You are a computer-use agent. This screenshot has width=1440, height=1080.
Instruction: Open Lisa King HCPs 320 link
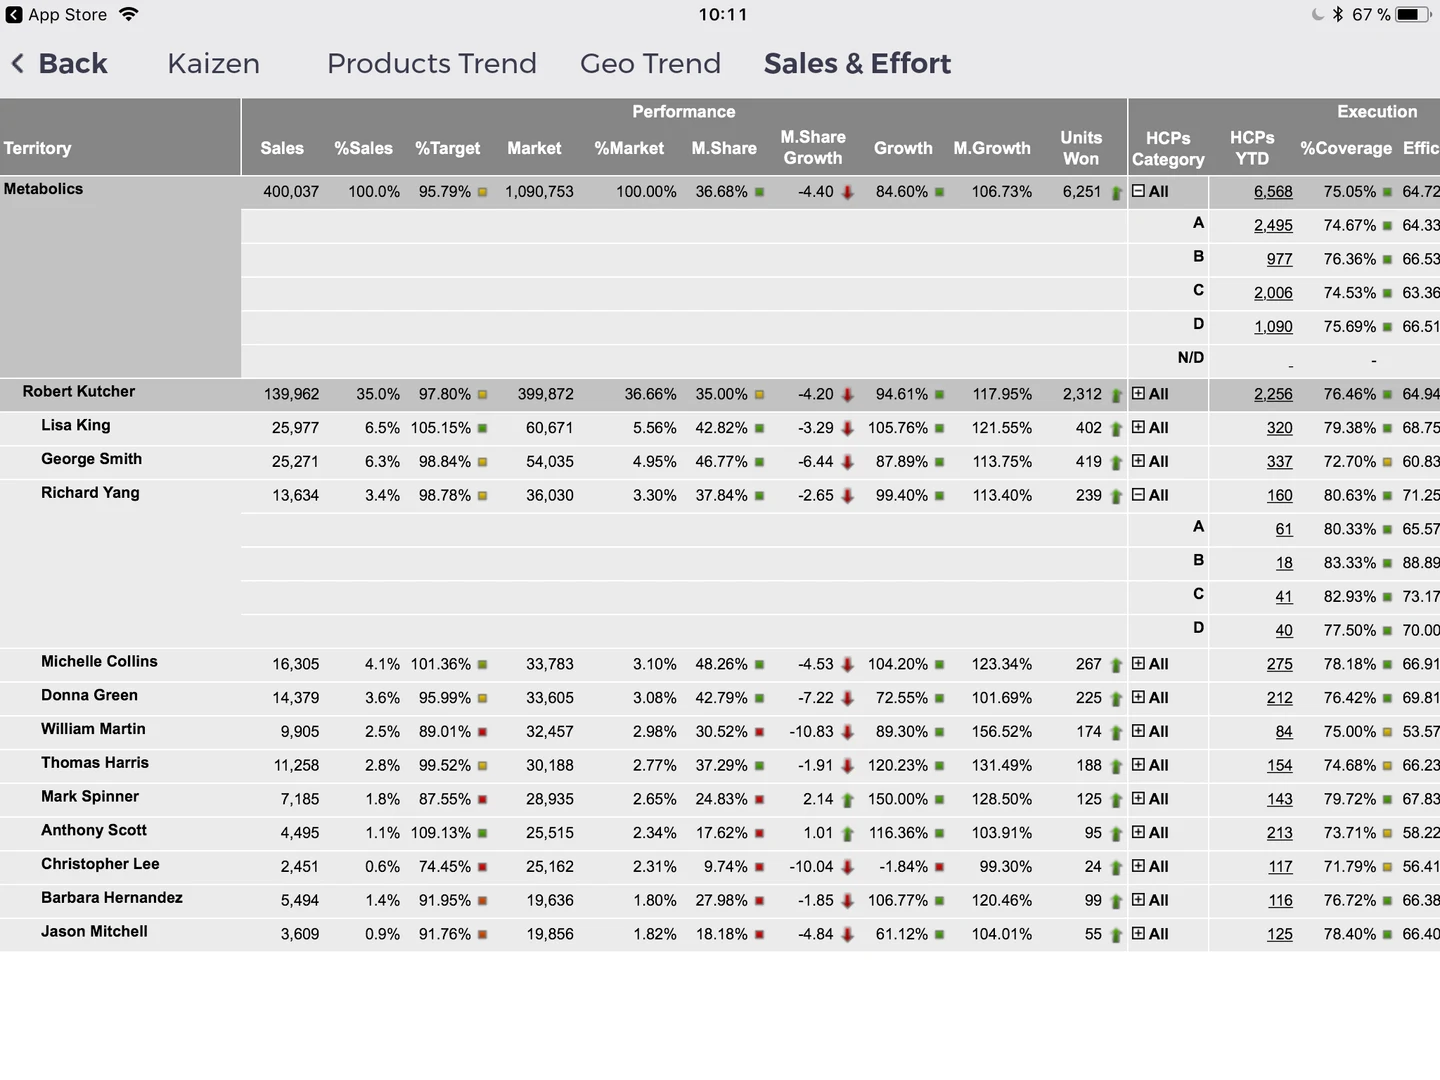point(1279,428)
